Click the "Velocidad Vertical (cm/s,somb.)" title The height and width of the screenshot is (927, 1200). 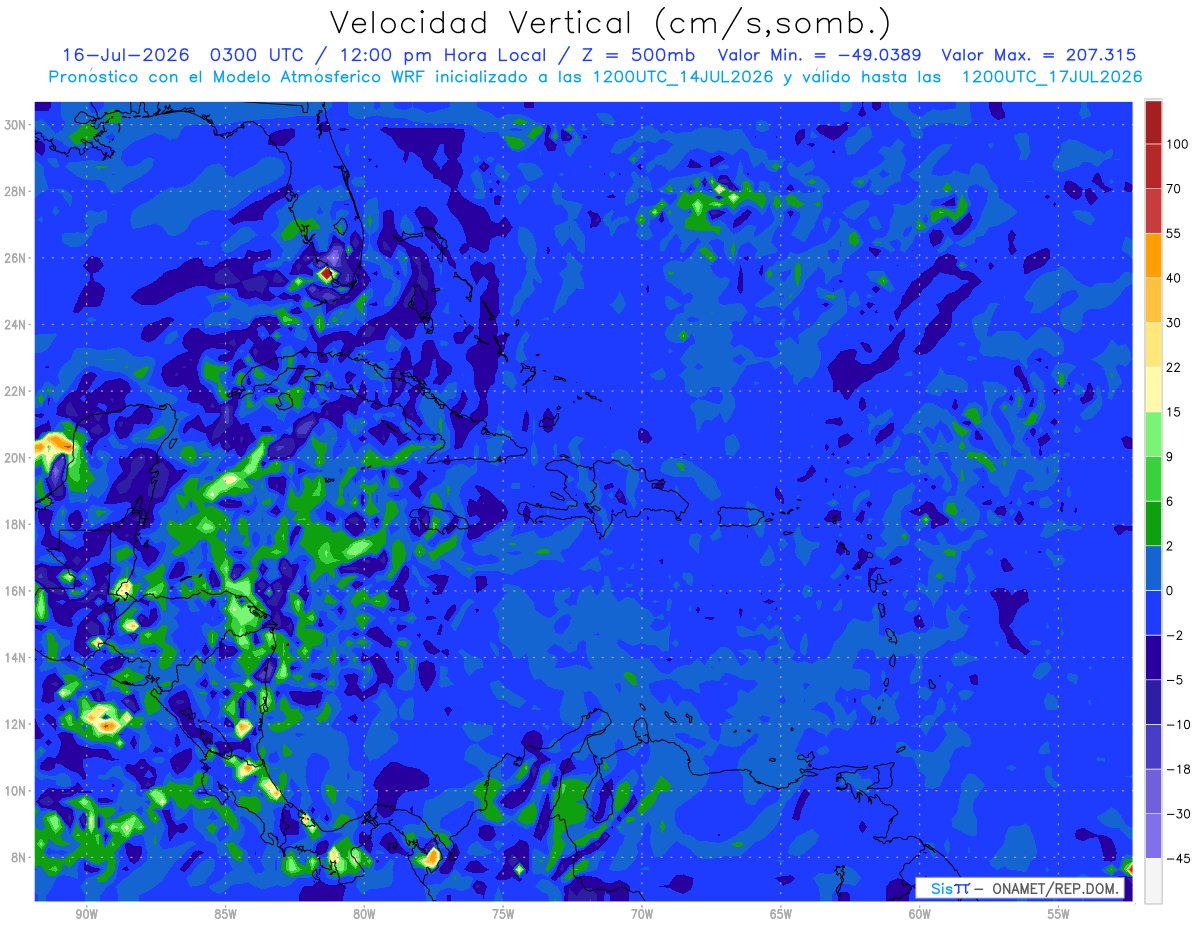[x=610, y=23]
